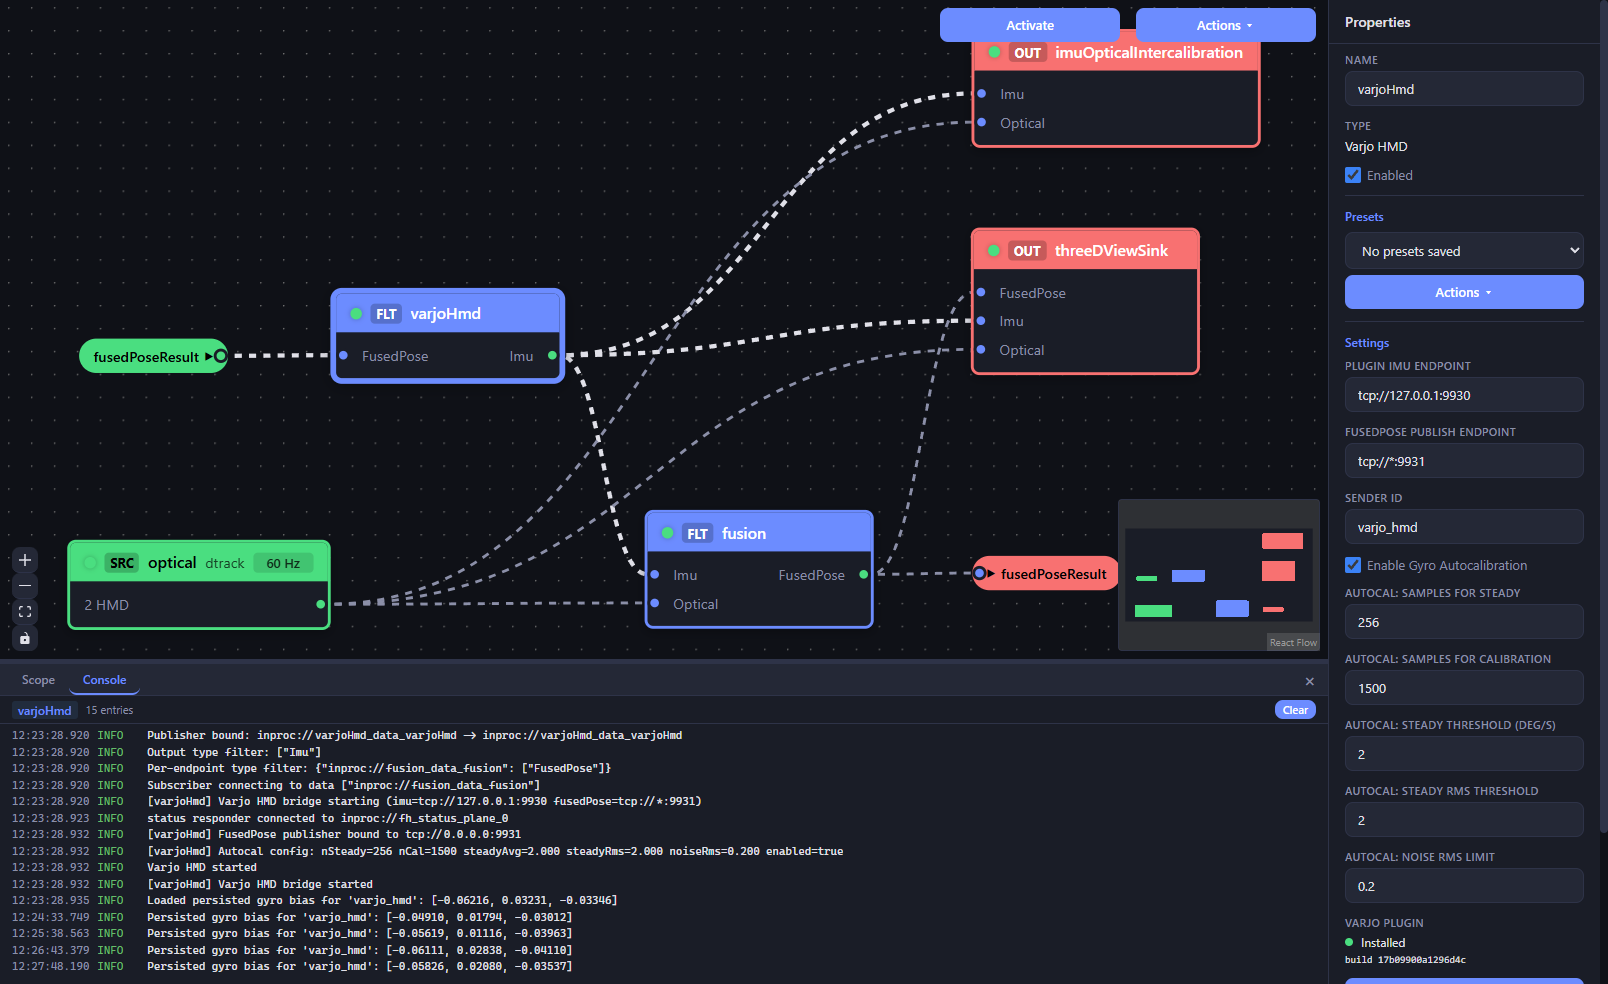This screenshot has width=1608, height=984.
Task: Edit the Plugin IMU Endpoint field
Action: click(1464, 395)
